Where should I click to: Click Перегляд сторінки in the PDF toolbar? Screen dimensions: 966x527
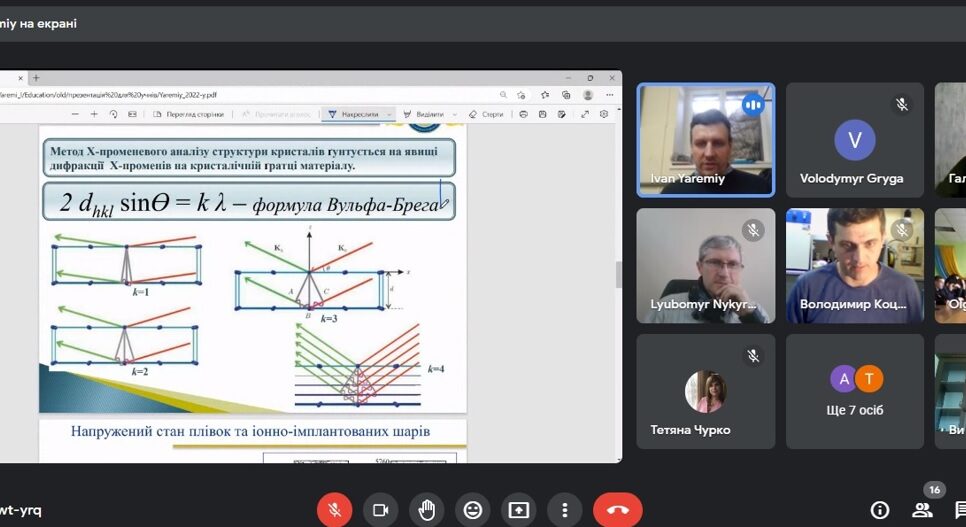coord(187,115)
